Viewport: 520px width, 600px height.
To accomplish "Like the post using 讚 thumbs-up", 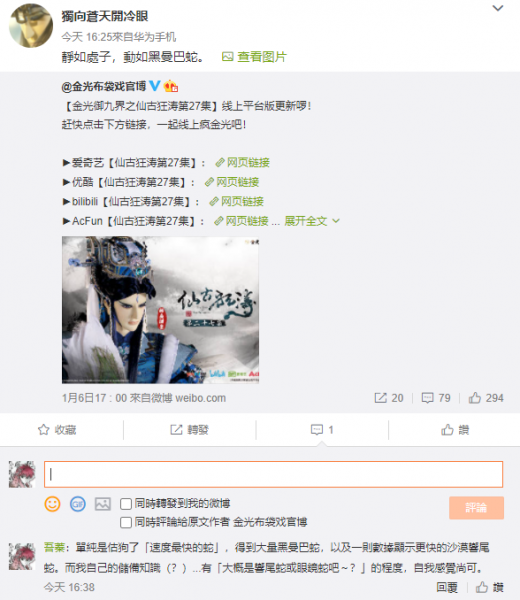I will (x=455, y=430).
